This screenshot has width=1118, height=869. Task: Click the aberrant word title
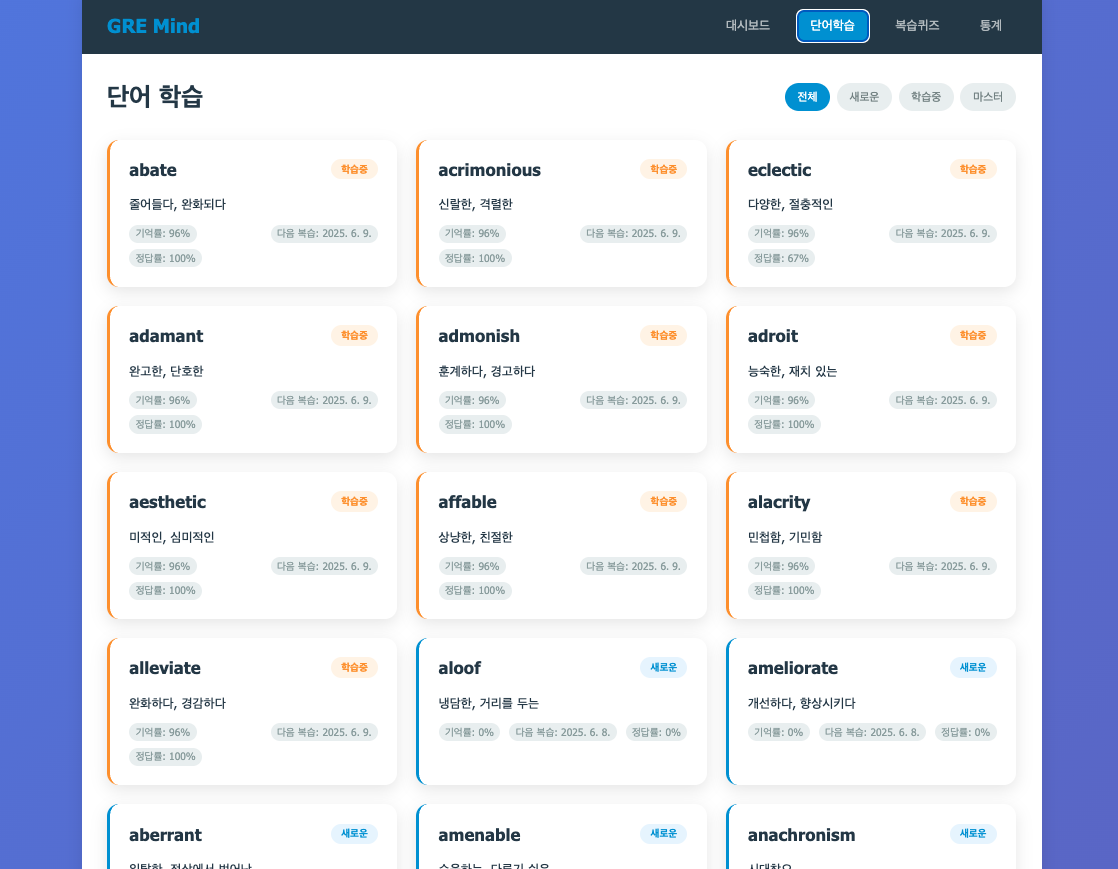(x=165, y=835)
